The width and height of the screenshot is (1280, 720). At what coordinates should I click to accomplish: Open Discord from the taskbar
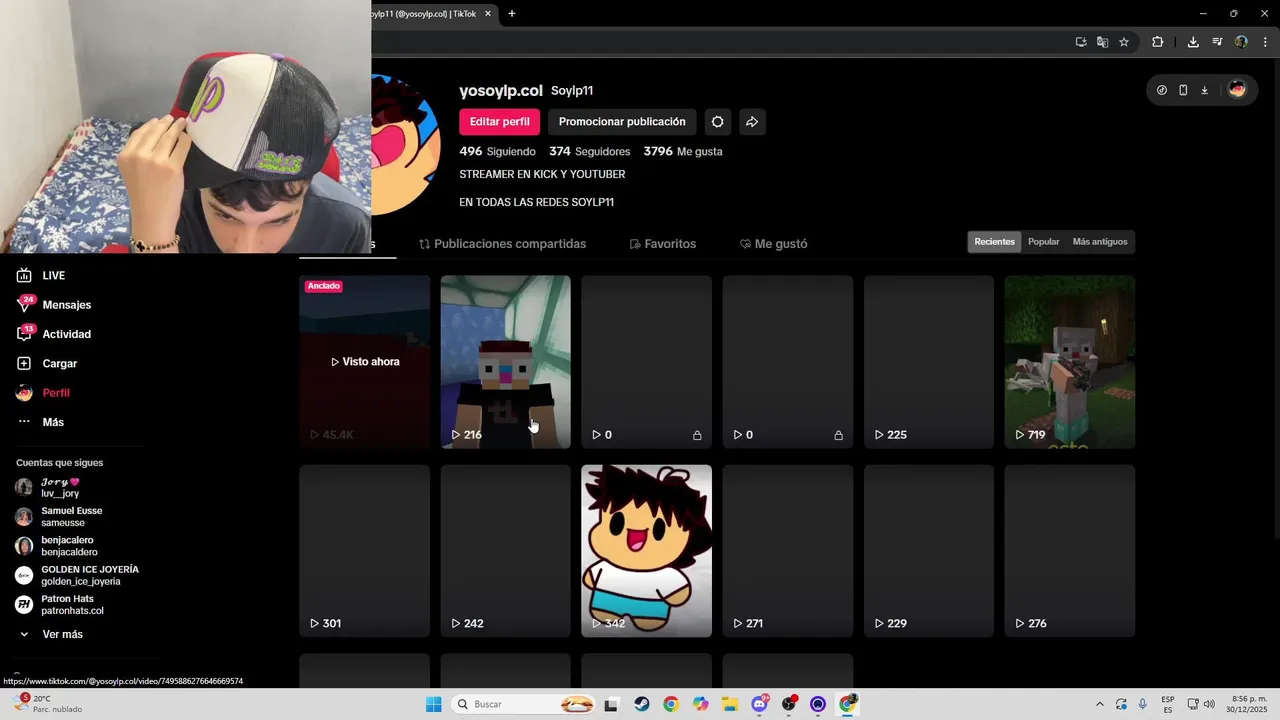pos(759,704)
